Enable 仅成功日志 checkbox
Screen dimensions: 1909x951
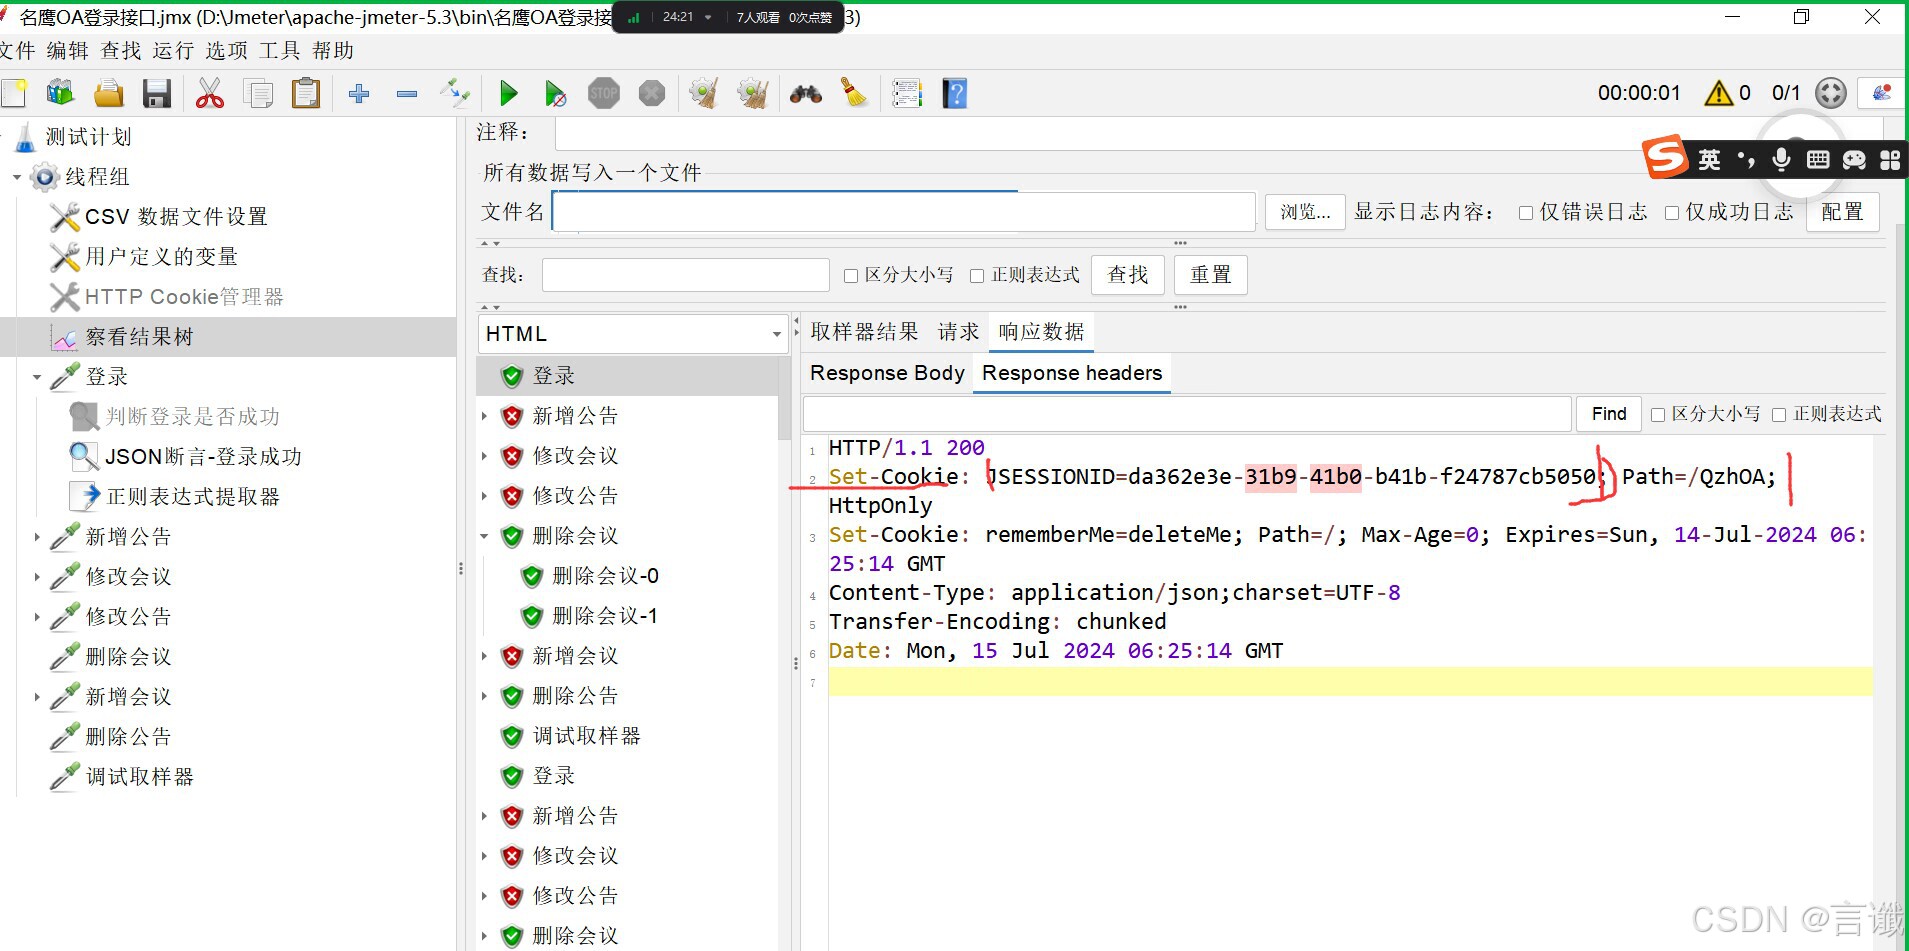1672,213
